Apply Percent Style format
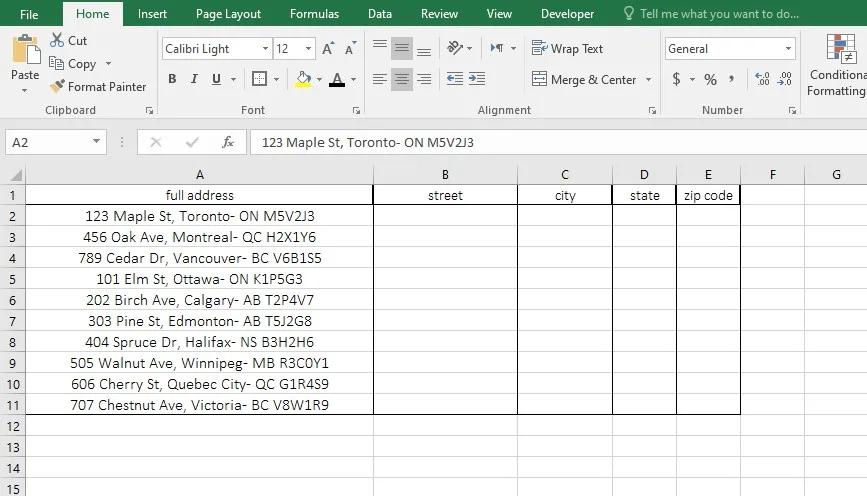Viewport: 867px width, 496px height. click(x=711, y=80)
